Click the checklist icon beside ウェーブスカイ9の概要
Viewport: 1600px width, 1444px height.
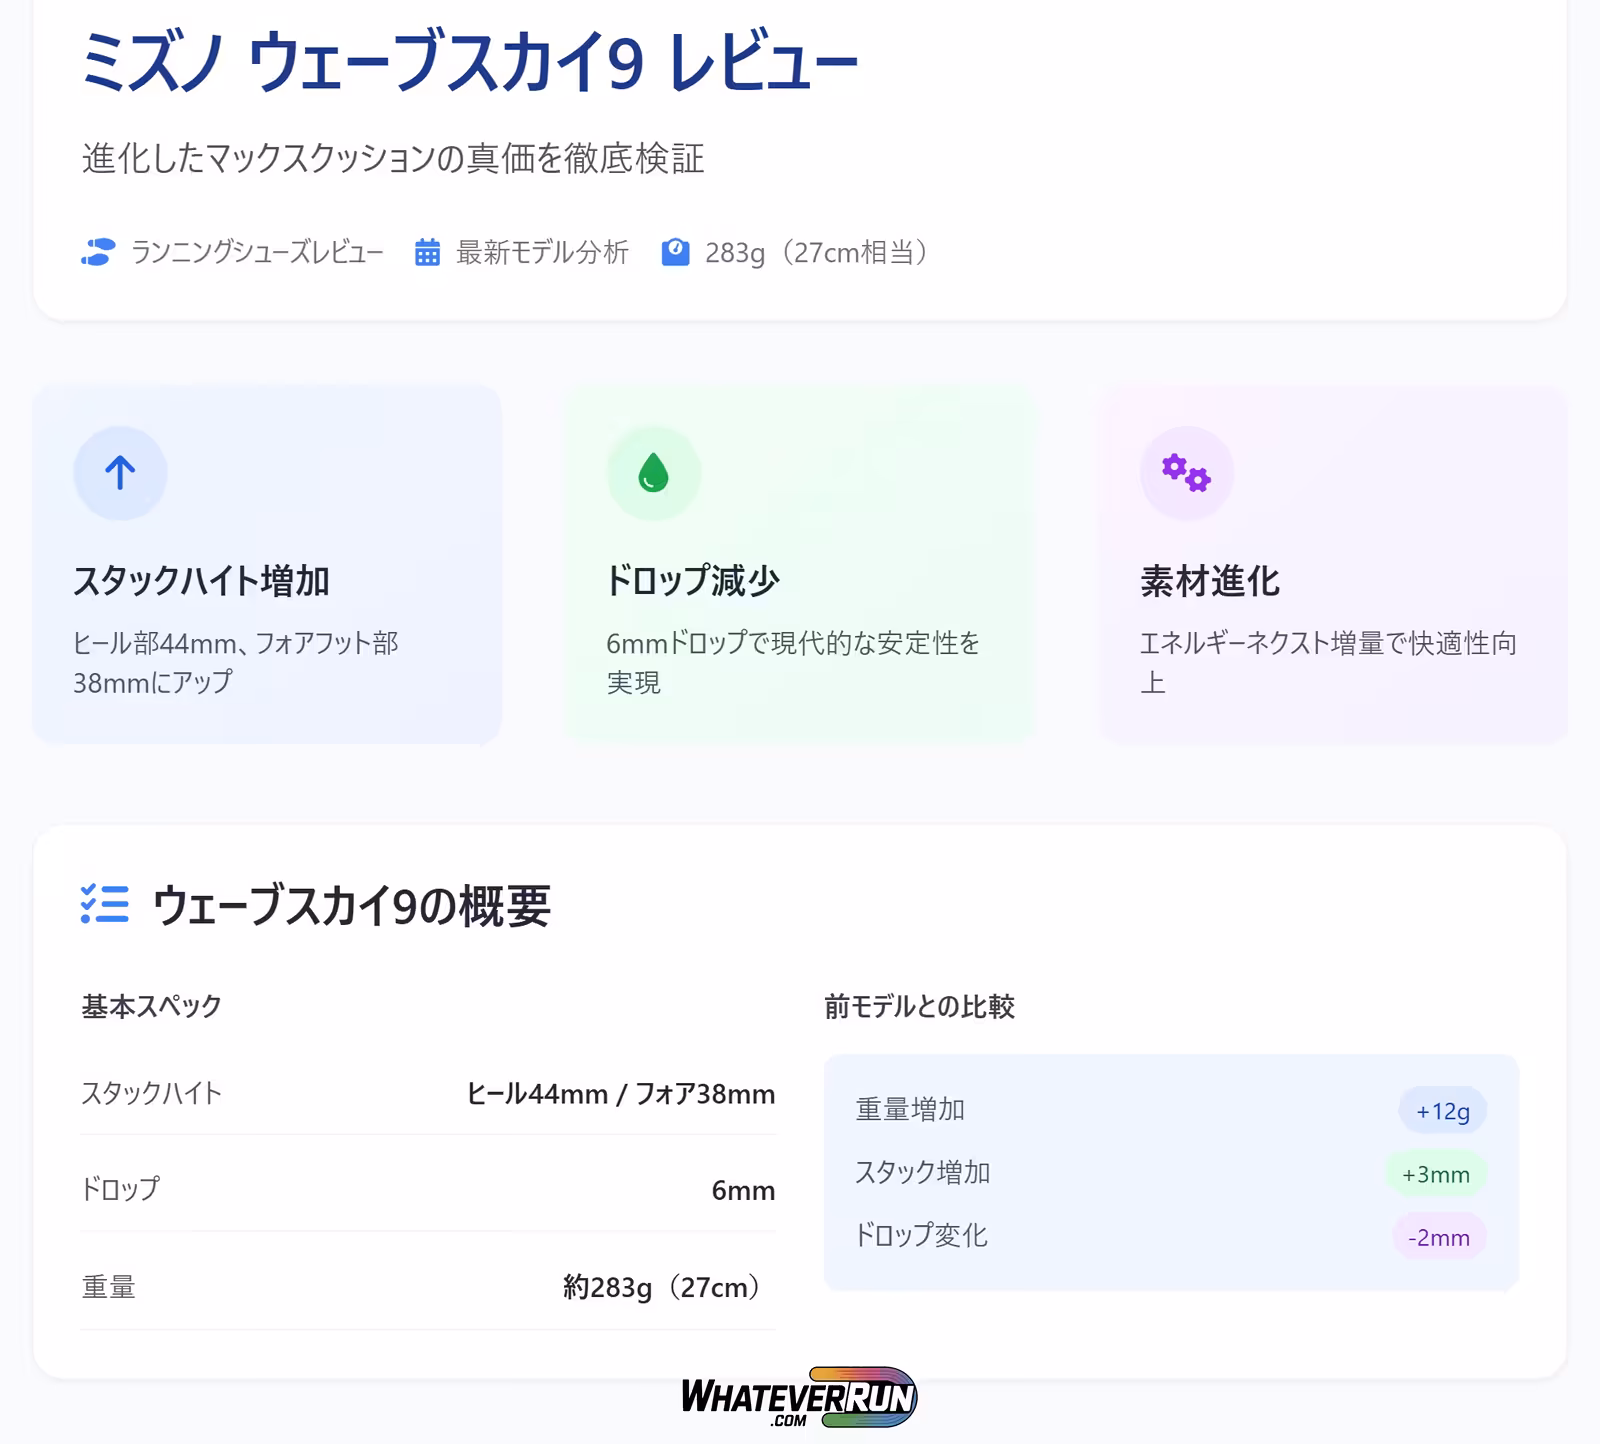point(105,904)
